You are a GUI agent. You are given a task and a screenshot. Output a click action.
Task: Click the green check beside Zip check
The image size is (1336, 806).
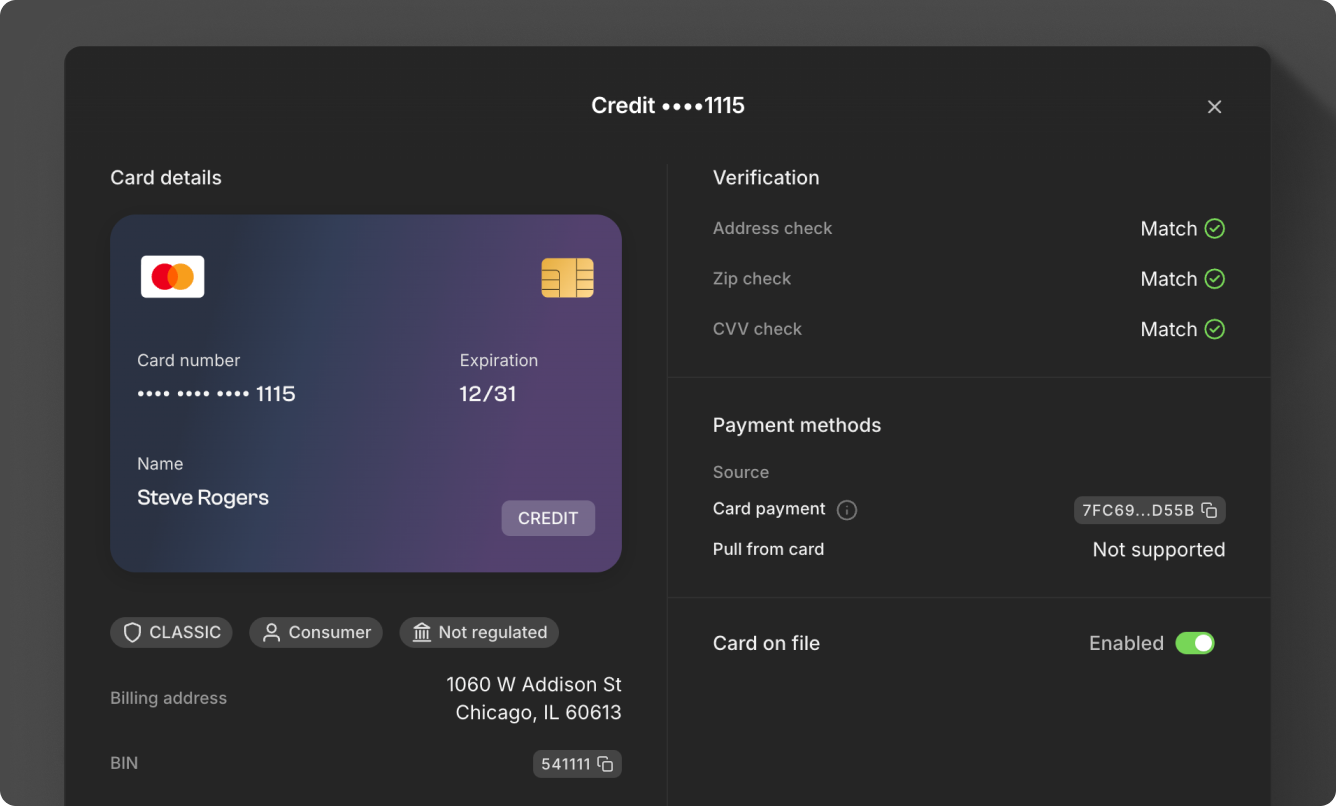1213,279
